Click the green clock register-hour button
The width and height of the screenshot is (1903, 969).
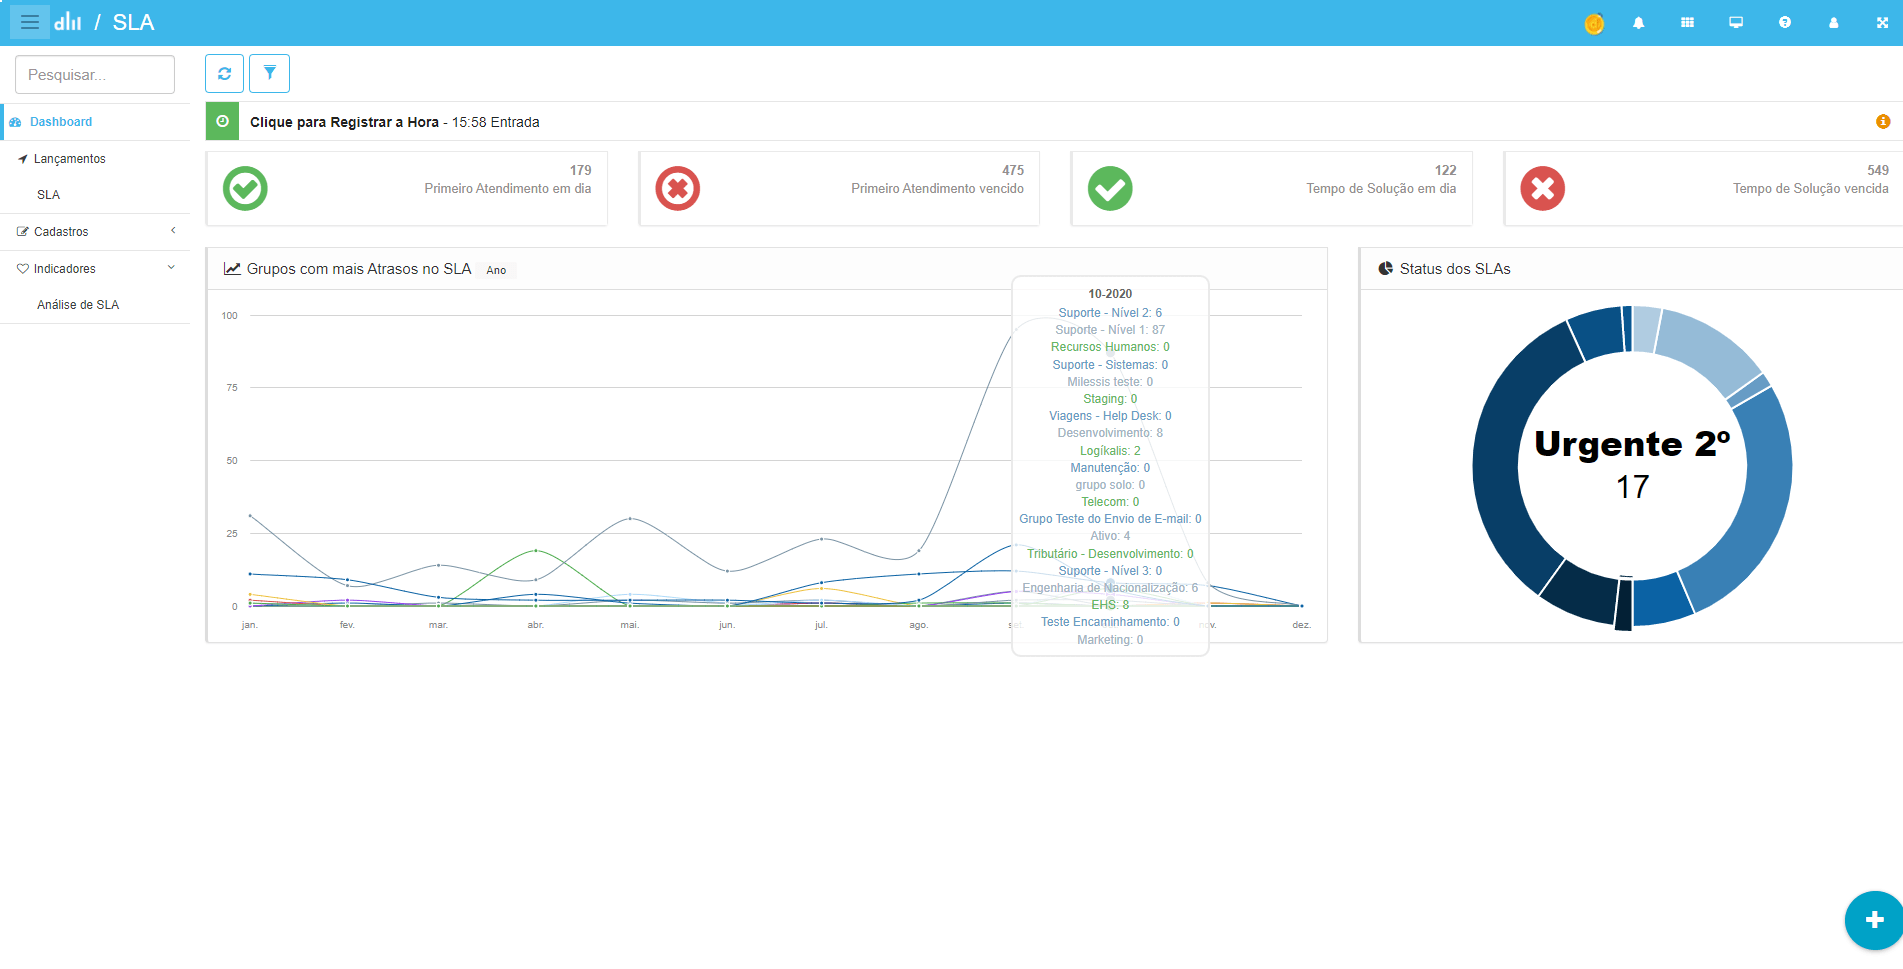(222, 122)
